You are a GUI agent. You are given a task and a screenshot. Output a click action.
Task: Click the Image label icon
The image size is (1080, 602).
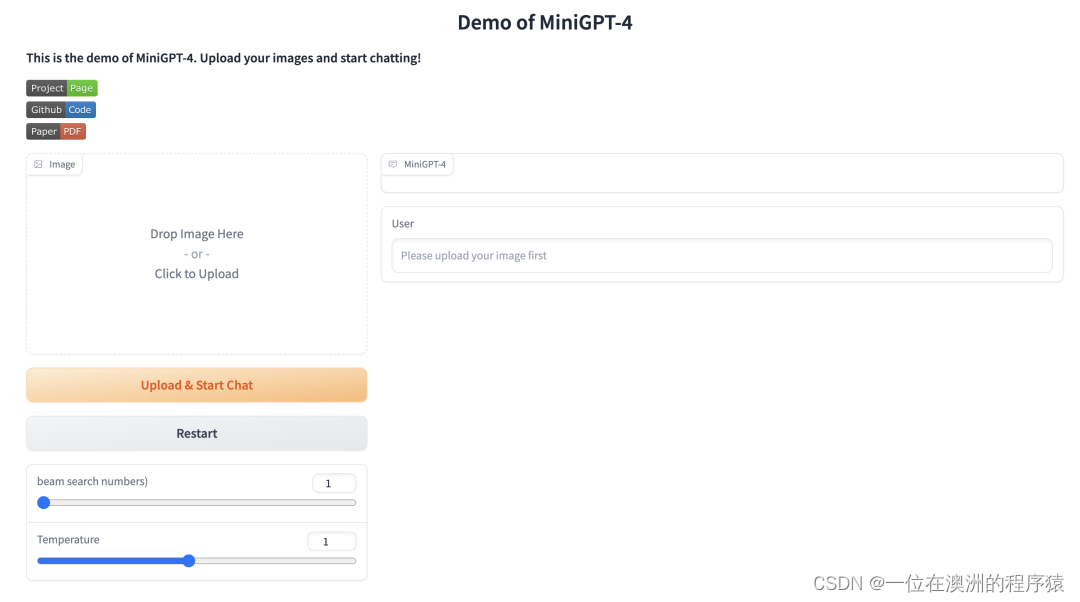(x=39, y=165)
